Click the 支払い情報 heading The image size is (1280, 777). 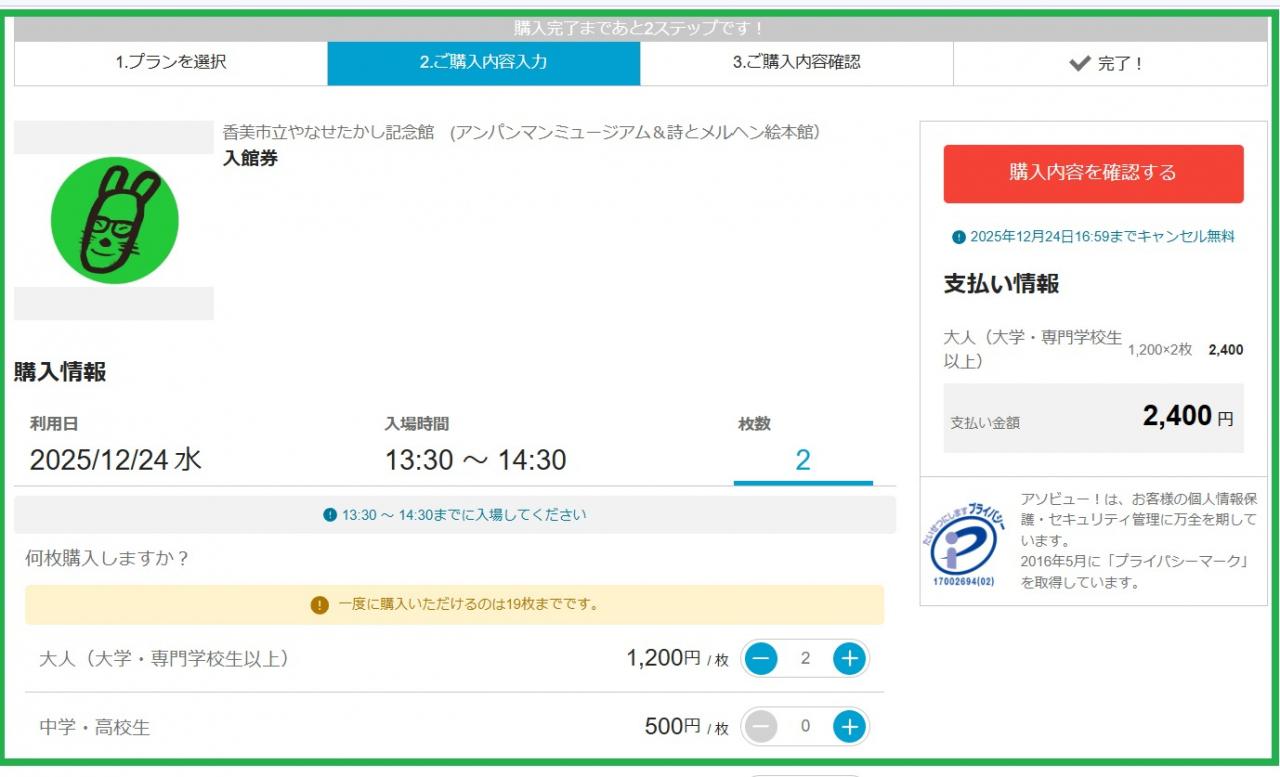pos(1001,284)
